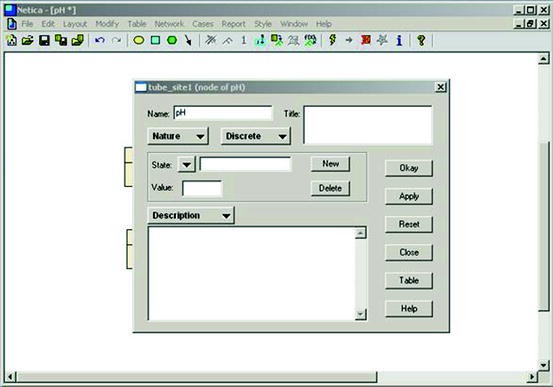Screen dimensions: 553x387
Task: Click the Help button in dialog
Action: [409, 309]
